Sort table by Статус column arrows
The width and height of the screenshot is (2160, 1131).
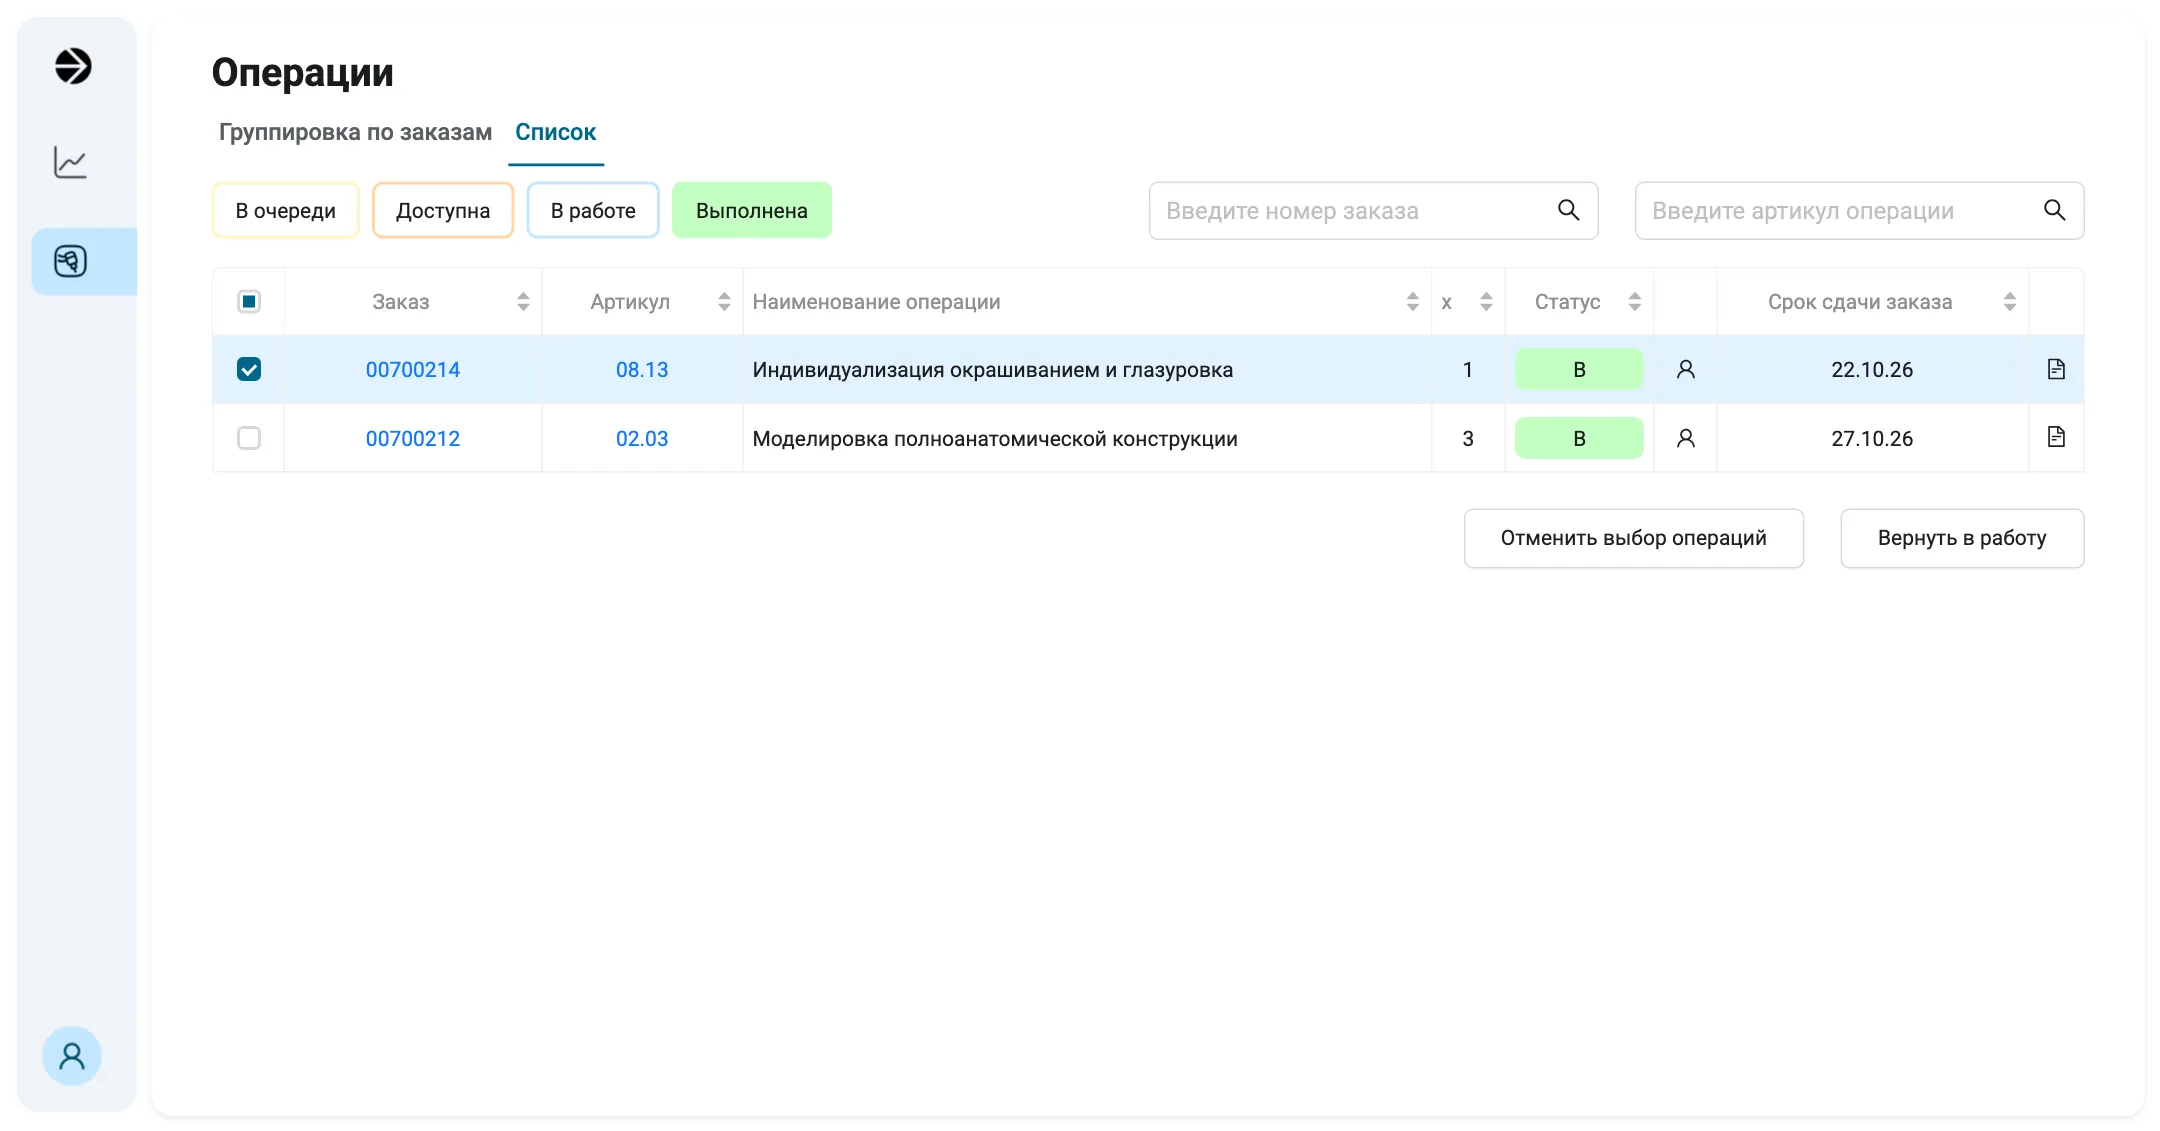coord(1634,302)
